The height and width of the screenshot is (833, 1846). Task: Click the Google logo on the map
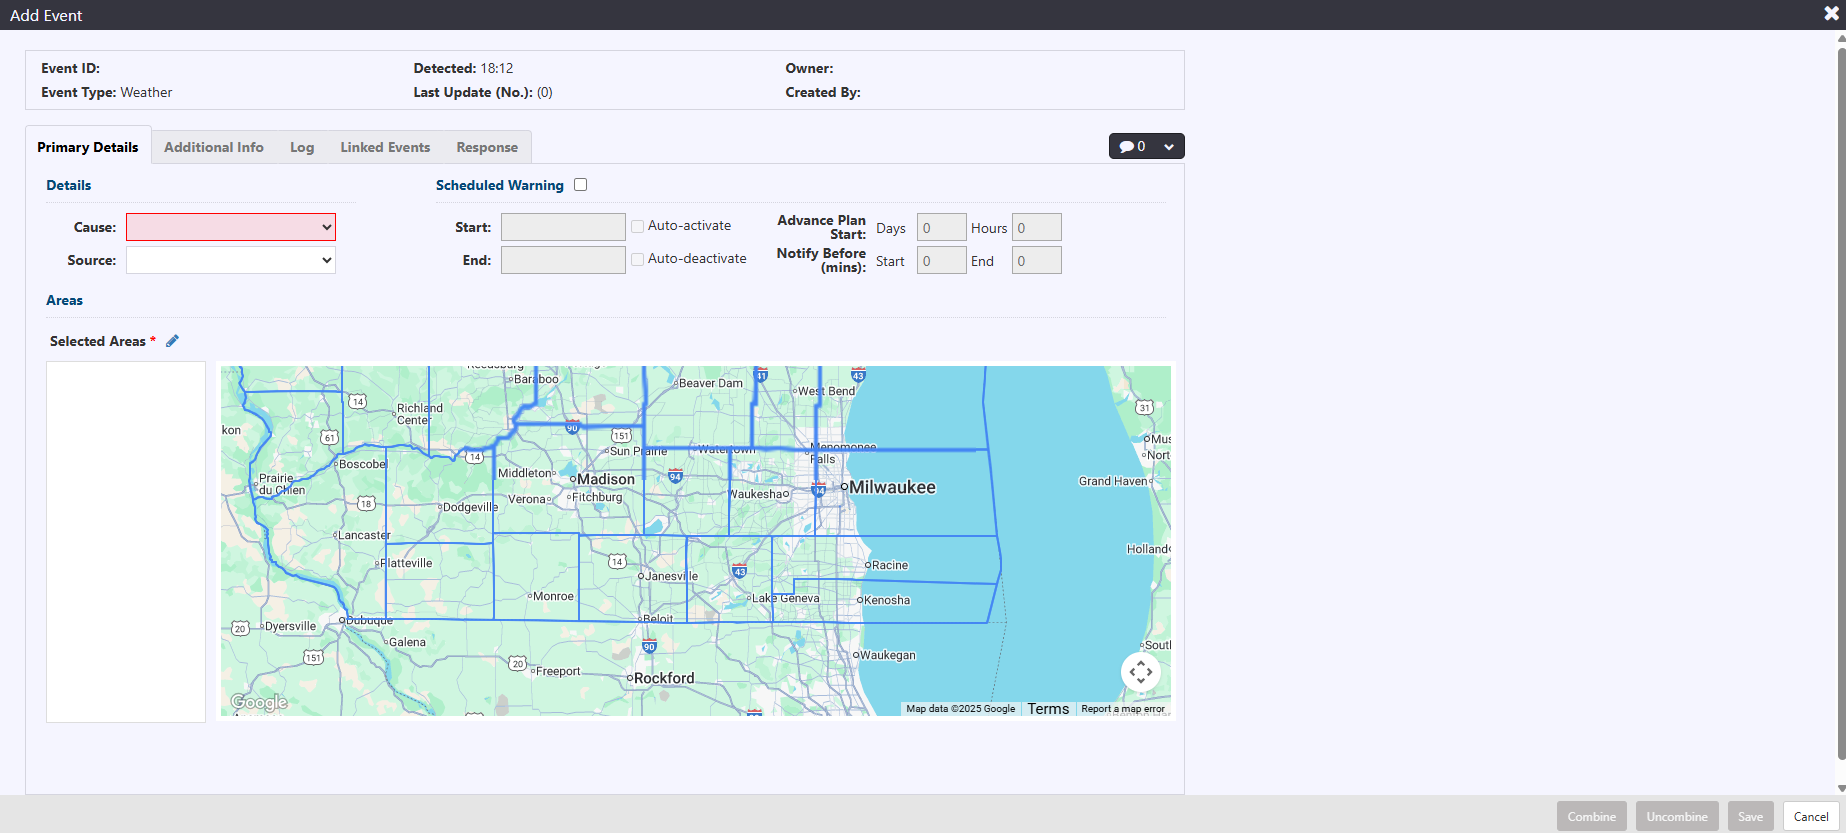pos(259,702)
